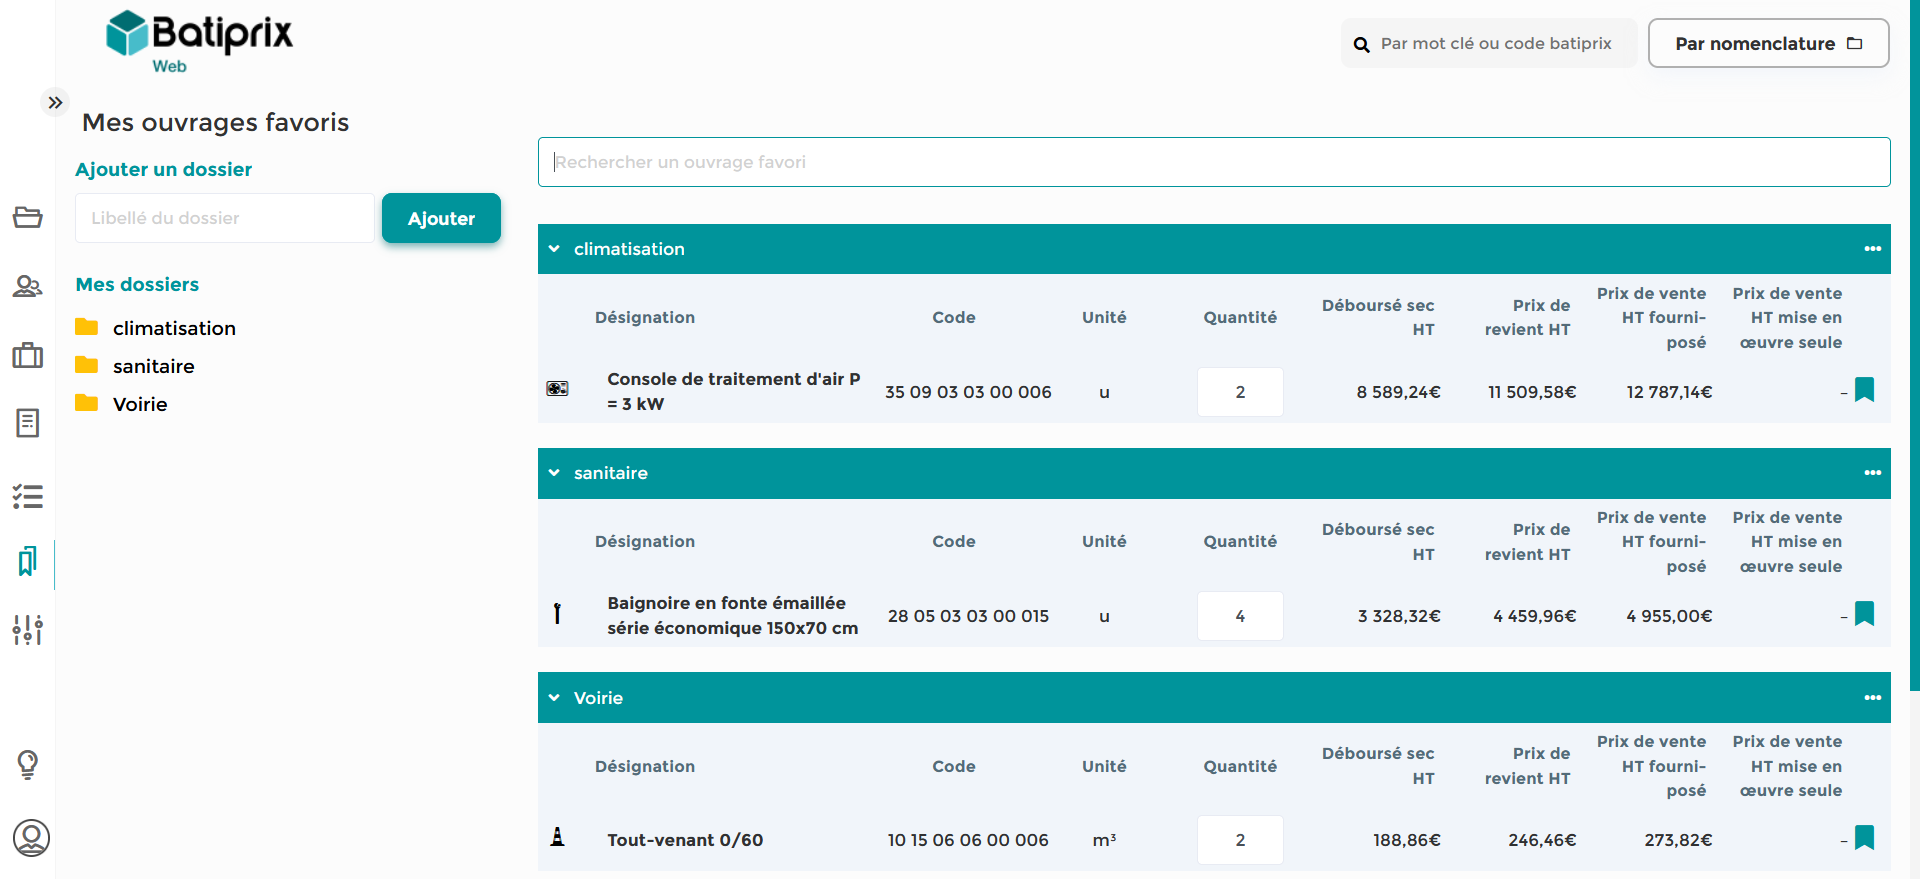Focus the Rechercher un ouvrage favori field
Image resolution: width=1920 pixels, height=879 pixels.
coord(1214,162)
